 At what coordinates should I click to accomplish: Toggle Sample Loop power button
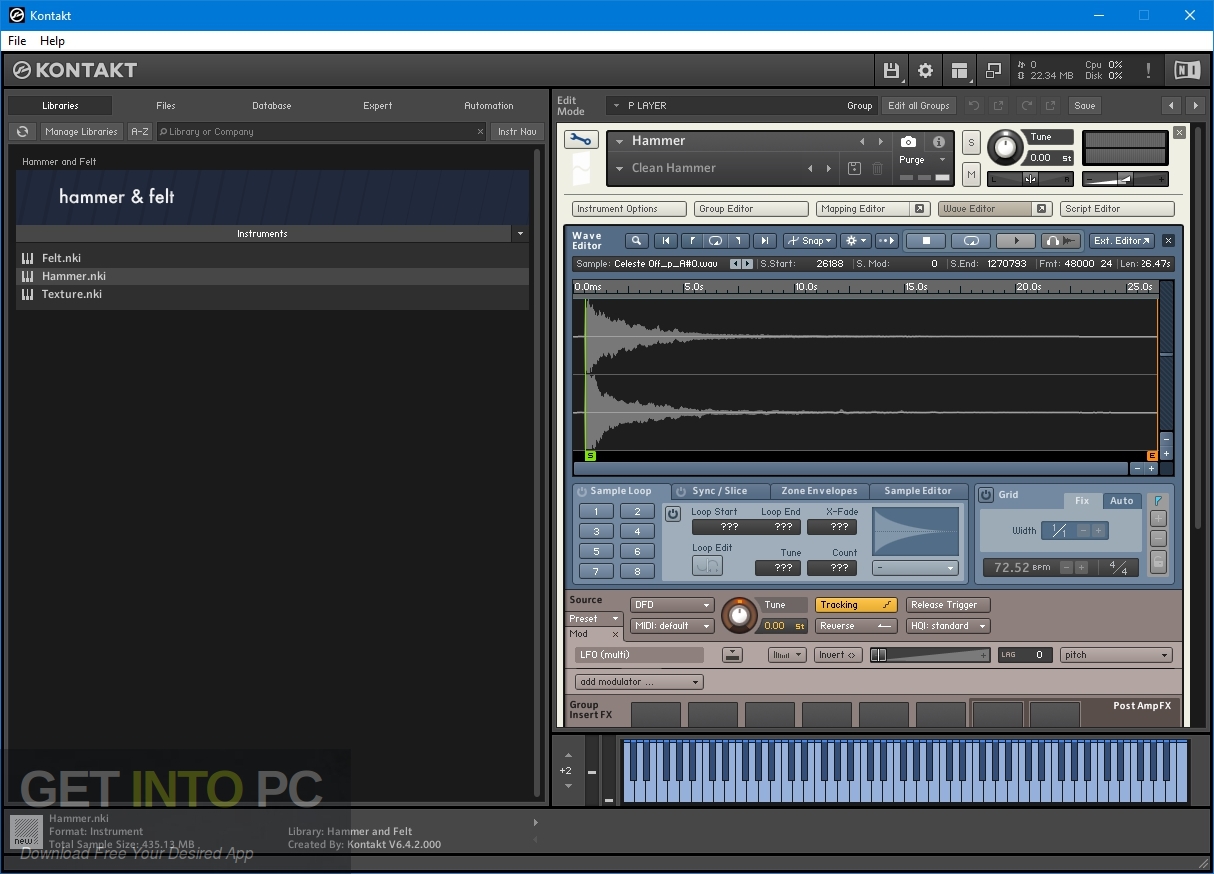coord(582,491)
